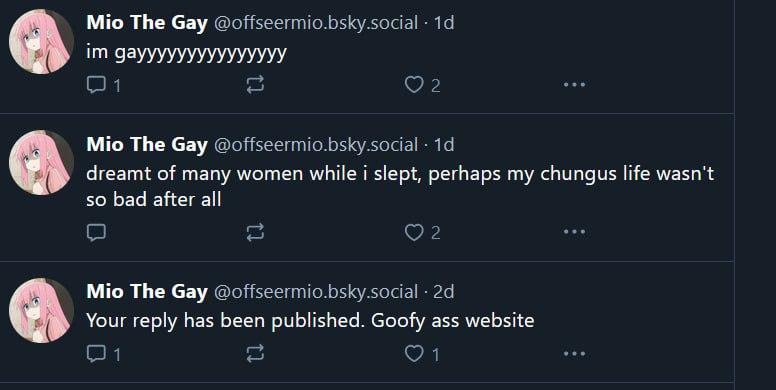The width and height of the screenshot is (776, 390).
Task: Open the 2d timestamp on third post
Action: tap(443, 292)
